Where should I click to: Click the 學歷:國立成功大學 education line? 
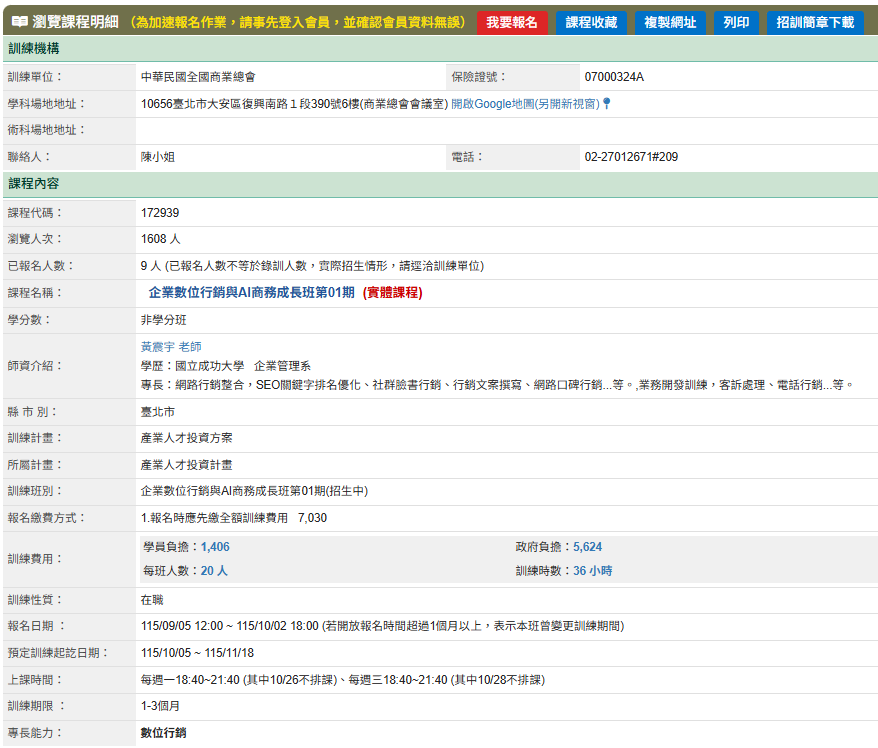226,366
